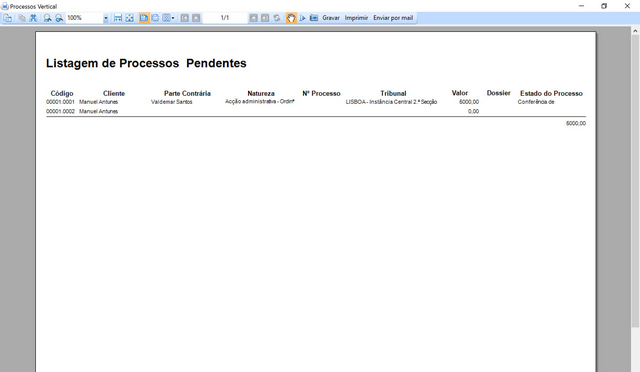Viewport: 640px width, 372px height.
Task: Click the 100% zoom level field
Action: [x=84, y=18]
